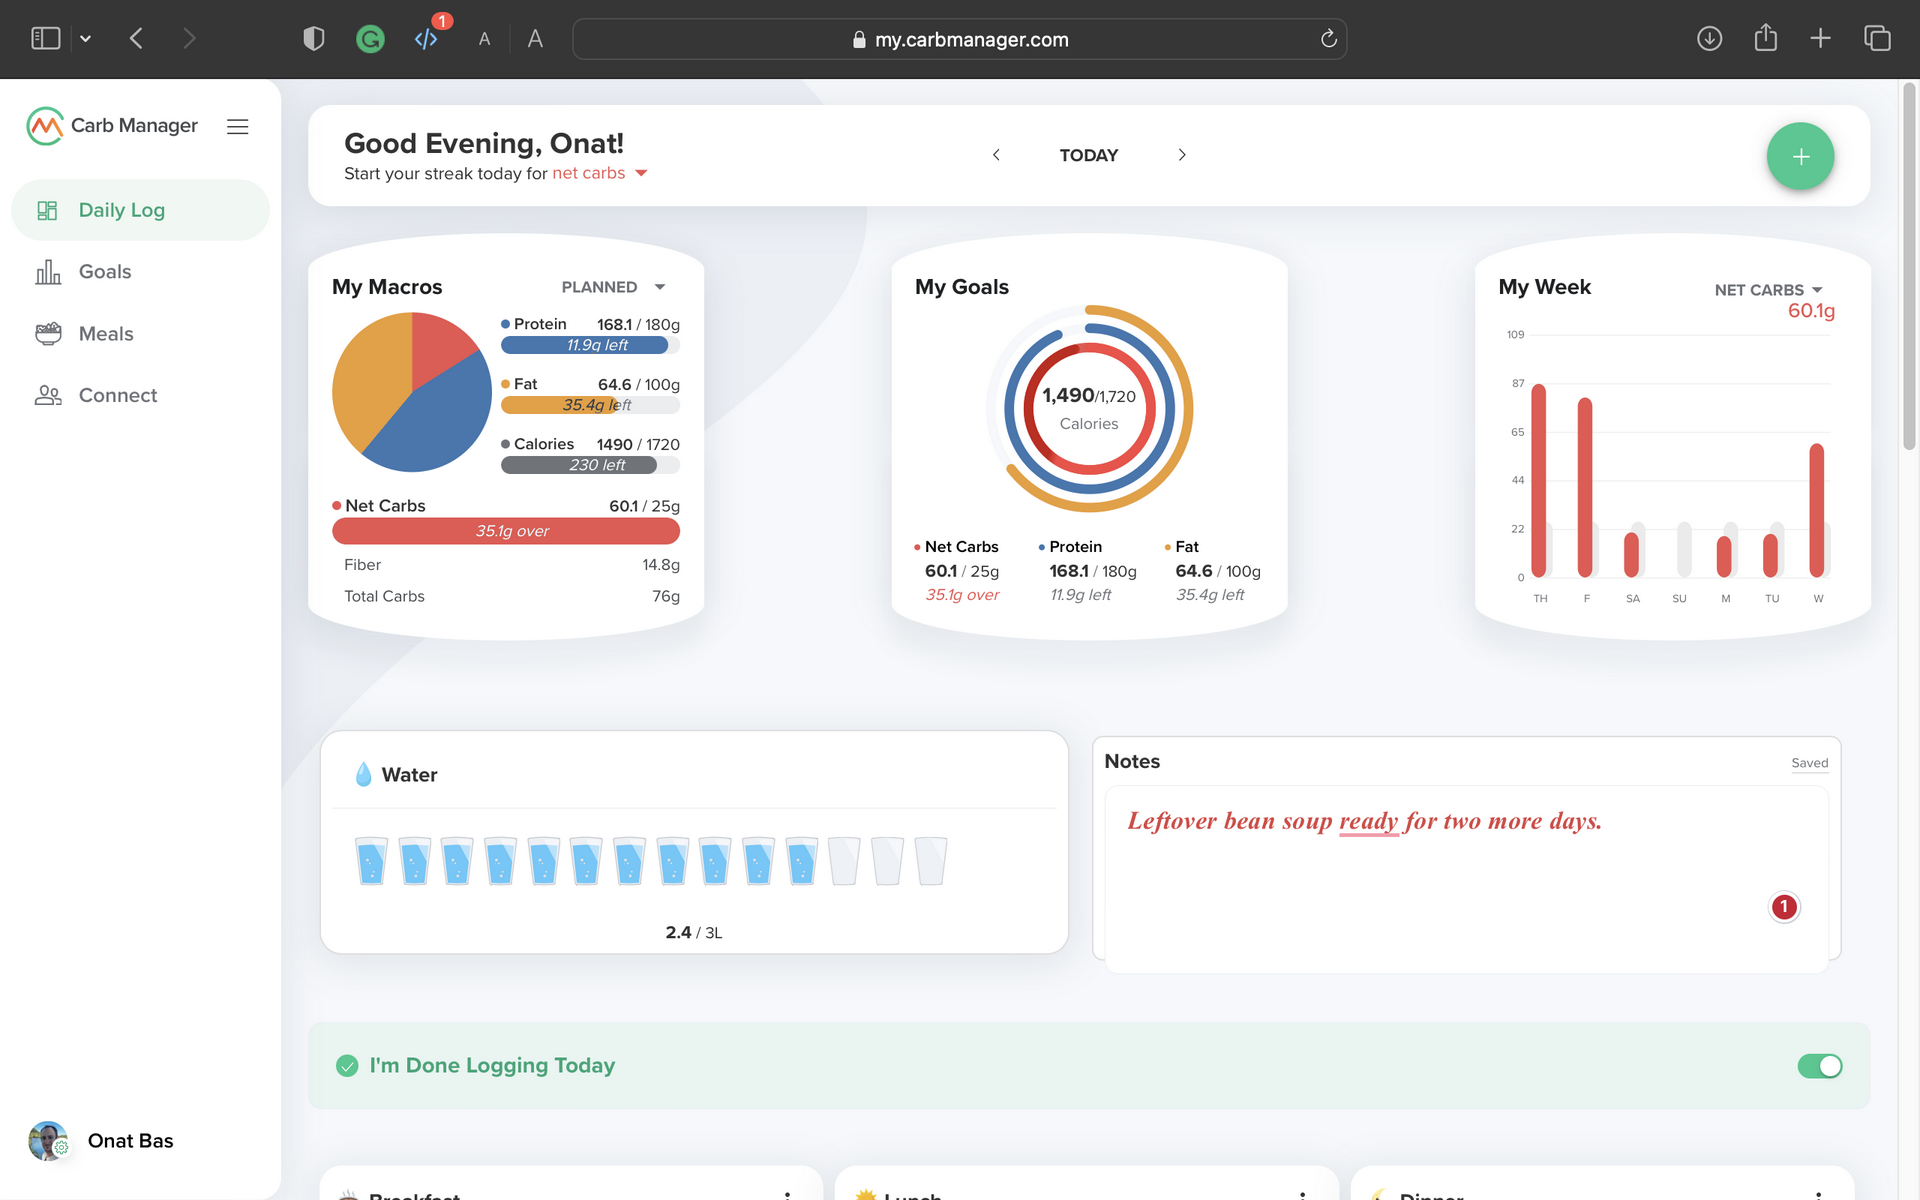Click 60.1g value in My Week
The image size is (1920, 1200).
[x=1811, y=311]
